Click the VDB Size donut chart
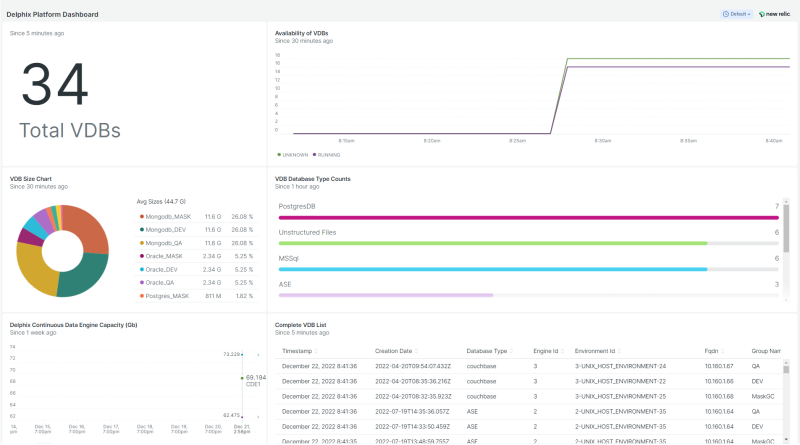The image size is (800, 445). (x=62, y=251)
